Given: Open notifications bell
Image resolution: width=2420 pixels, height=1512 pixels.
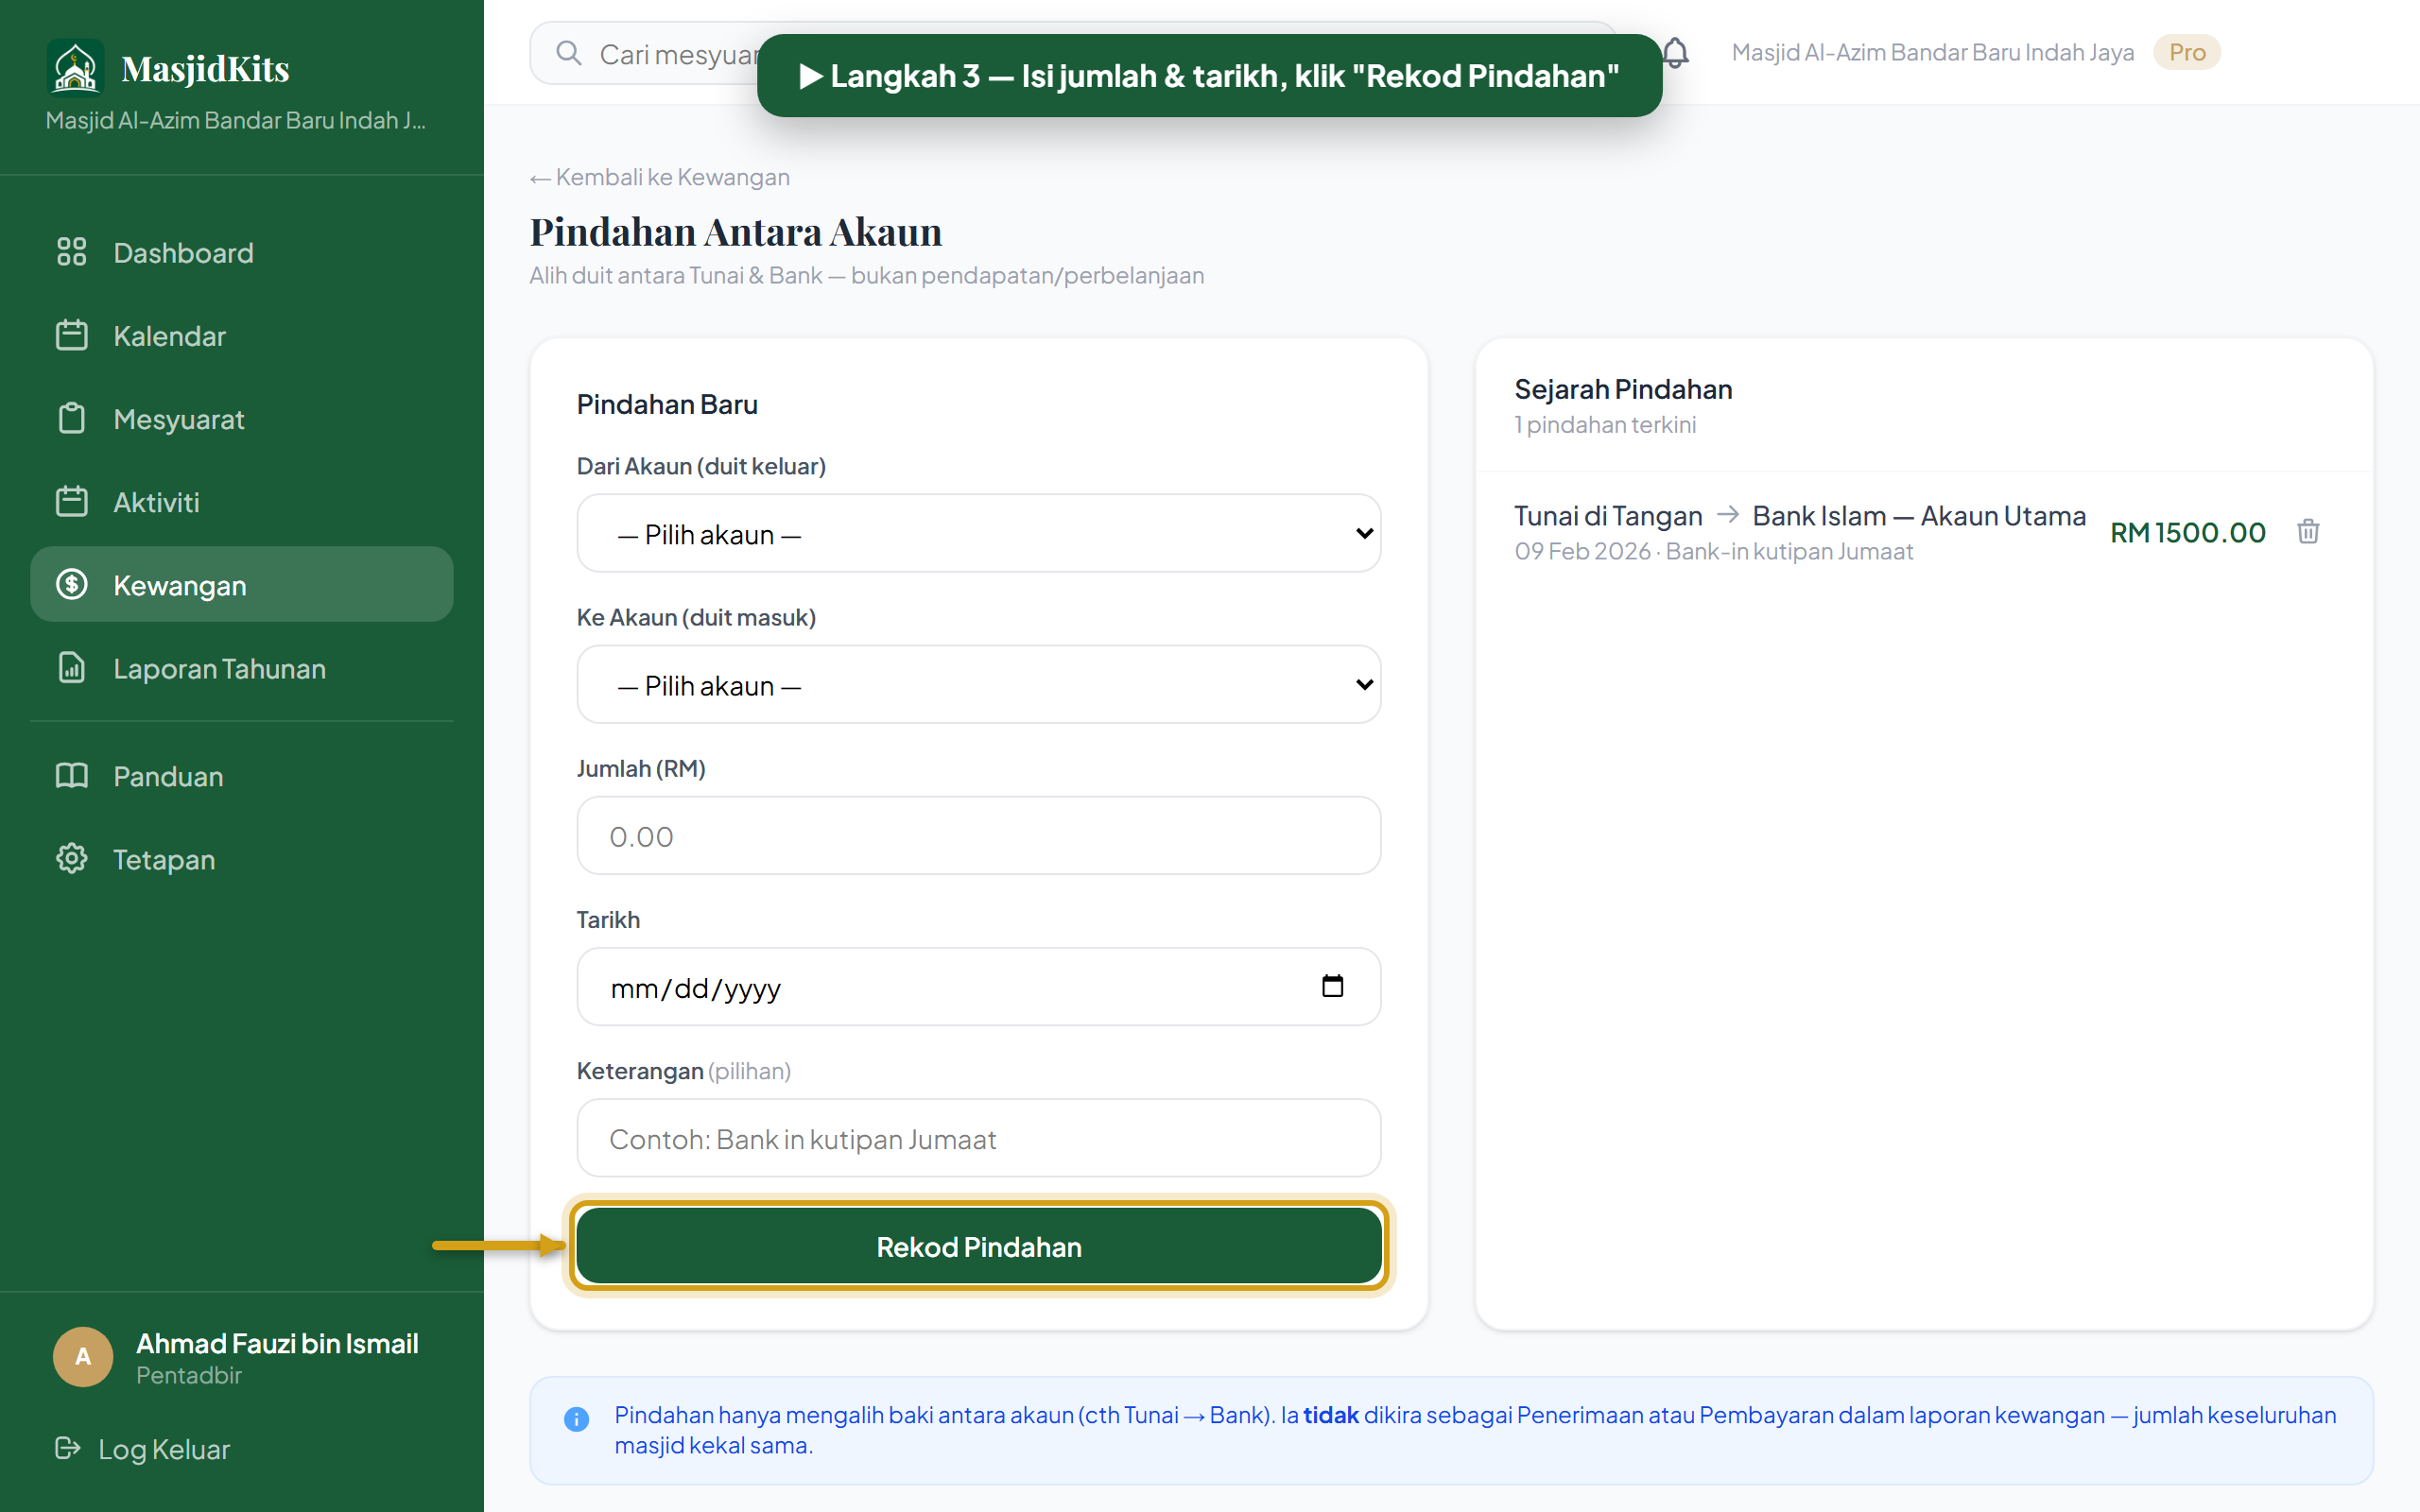Looking at the screenshot, I should (x=1676, y=52).
